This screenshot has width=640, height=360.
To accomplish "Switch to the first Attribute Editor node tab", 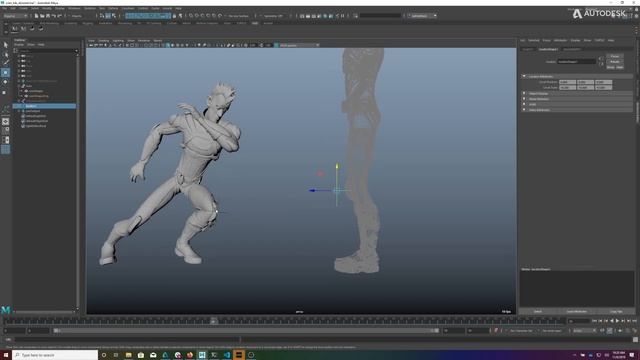I will tap(528, 49).
